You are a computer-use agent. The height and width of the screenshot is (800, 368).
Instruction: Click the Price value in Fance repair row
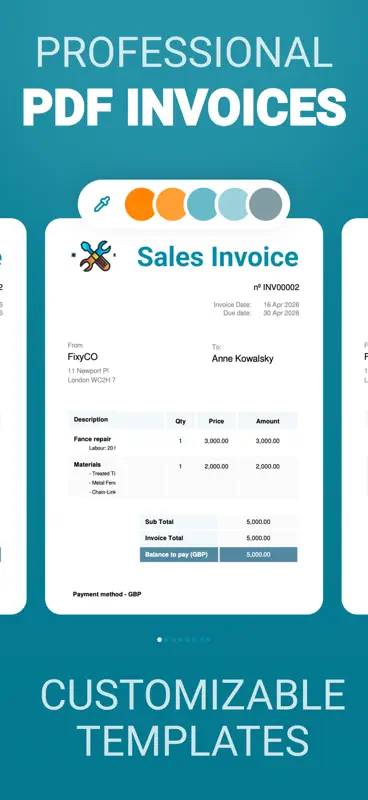[x=216, y=441]
